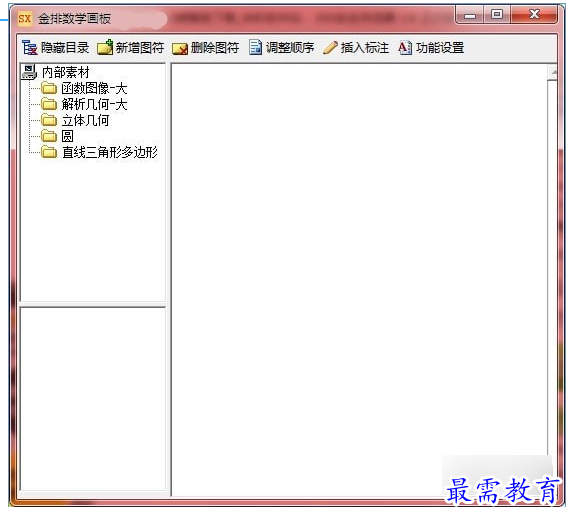Hide the directory via 隐藏目录 label
Screen dimensions: 568x522
coord(65,48)
